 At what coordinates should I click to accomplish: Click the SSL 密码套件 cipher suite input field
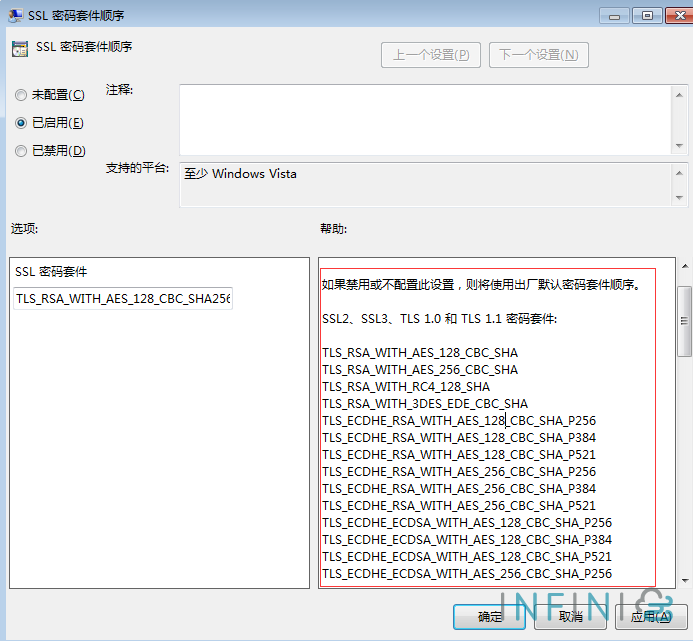123,299
